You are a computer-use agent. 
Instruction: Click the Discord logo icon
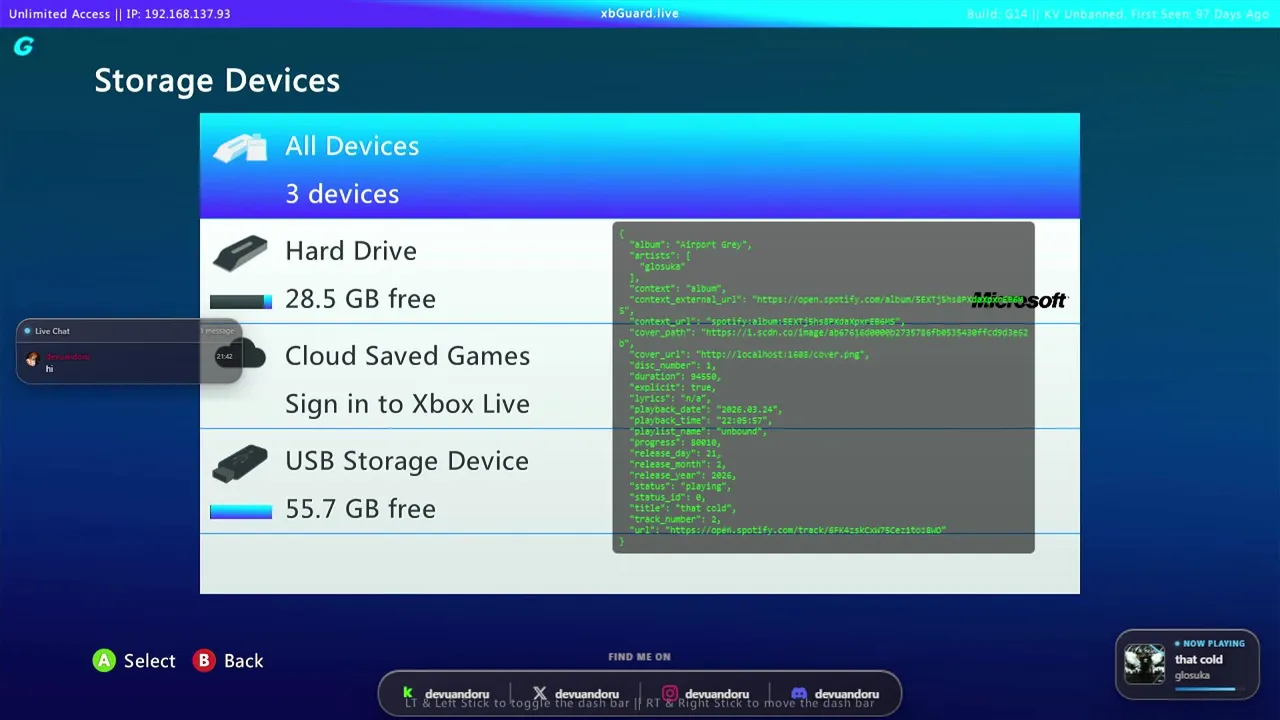pyautogui.click(x=799, y=693)
